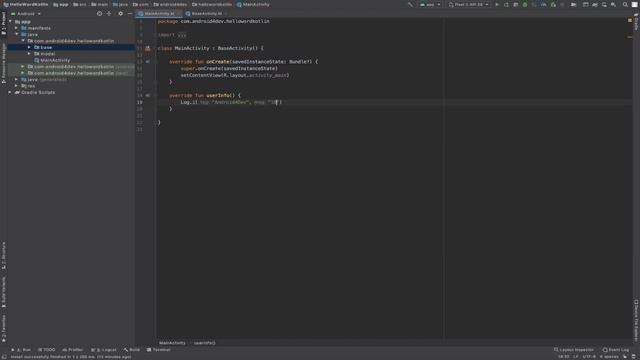Expand the res folder
640x360 pixels.
(16, 86)
